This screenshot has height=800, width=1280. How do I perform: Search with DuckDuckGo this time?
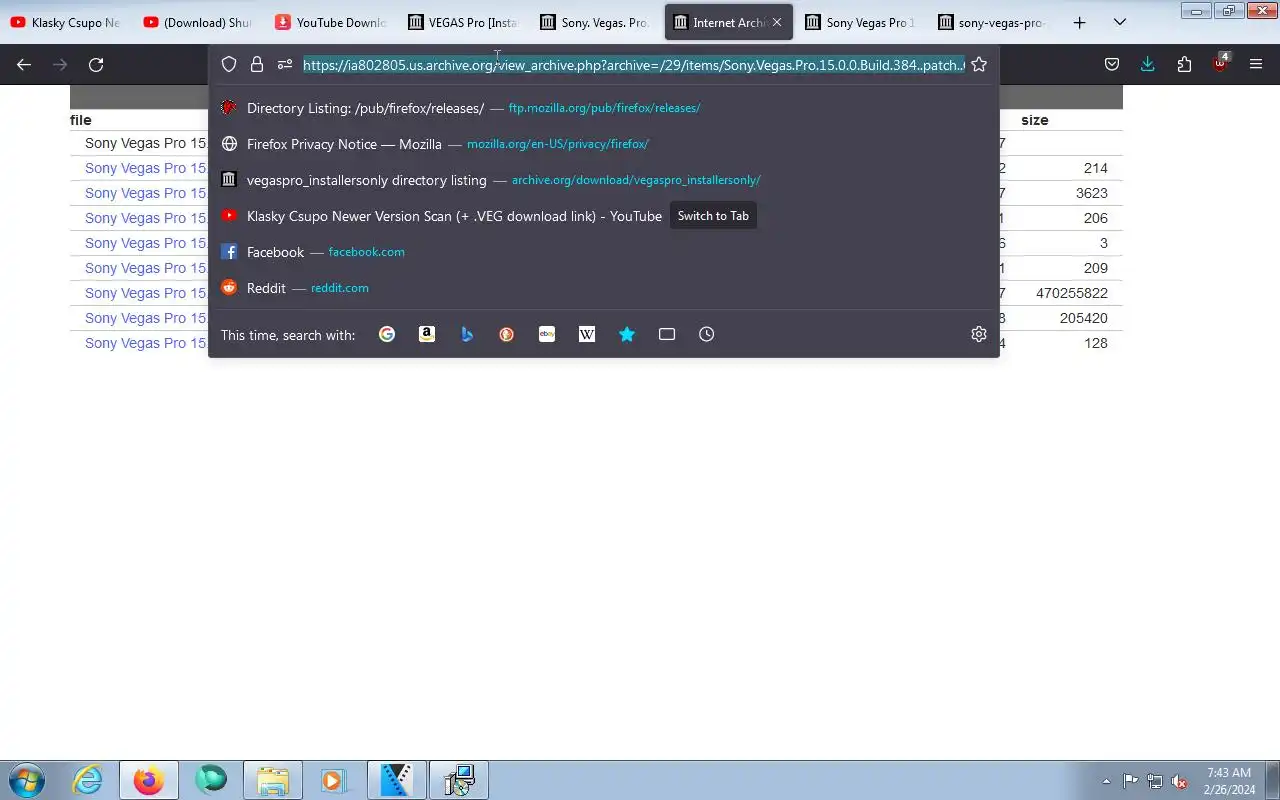pyautogui.click(x=507, y=334)
